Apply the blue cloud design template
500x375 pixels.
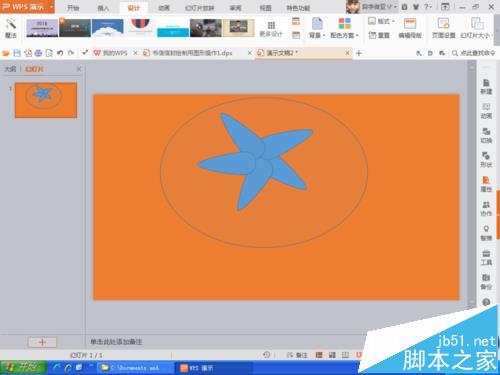click(108, 28)
